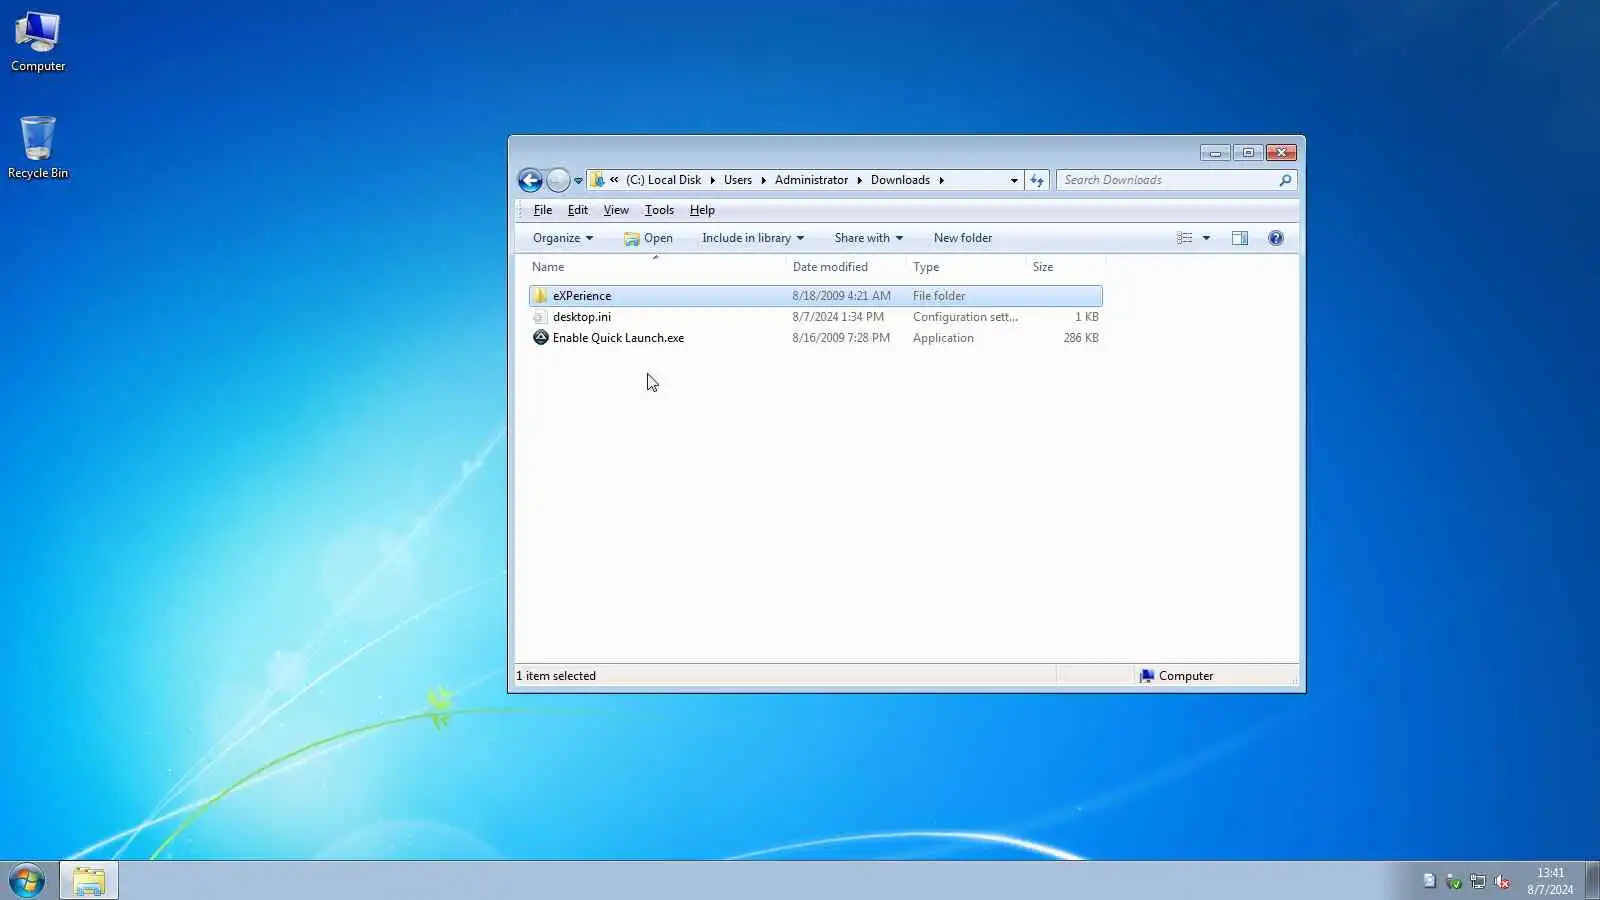The image size is (1600, 900).
Task: Toggle the preview pane icon
Action: point(1240,238)
